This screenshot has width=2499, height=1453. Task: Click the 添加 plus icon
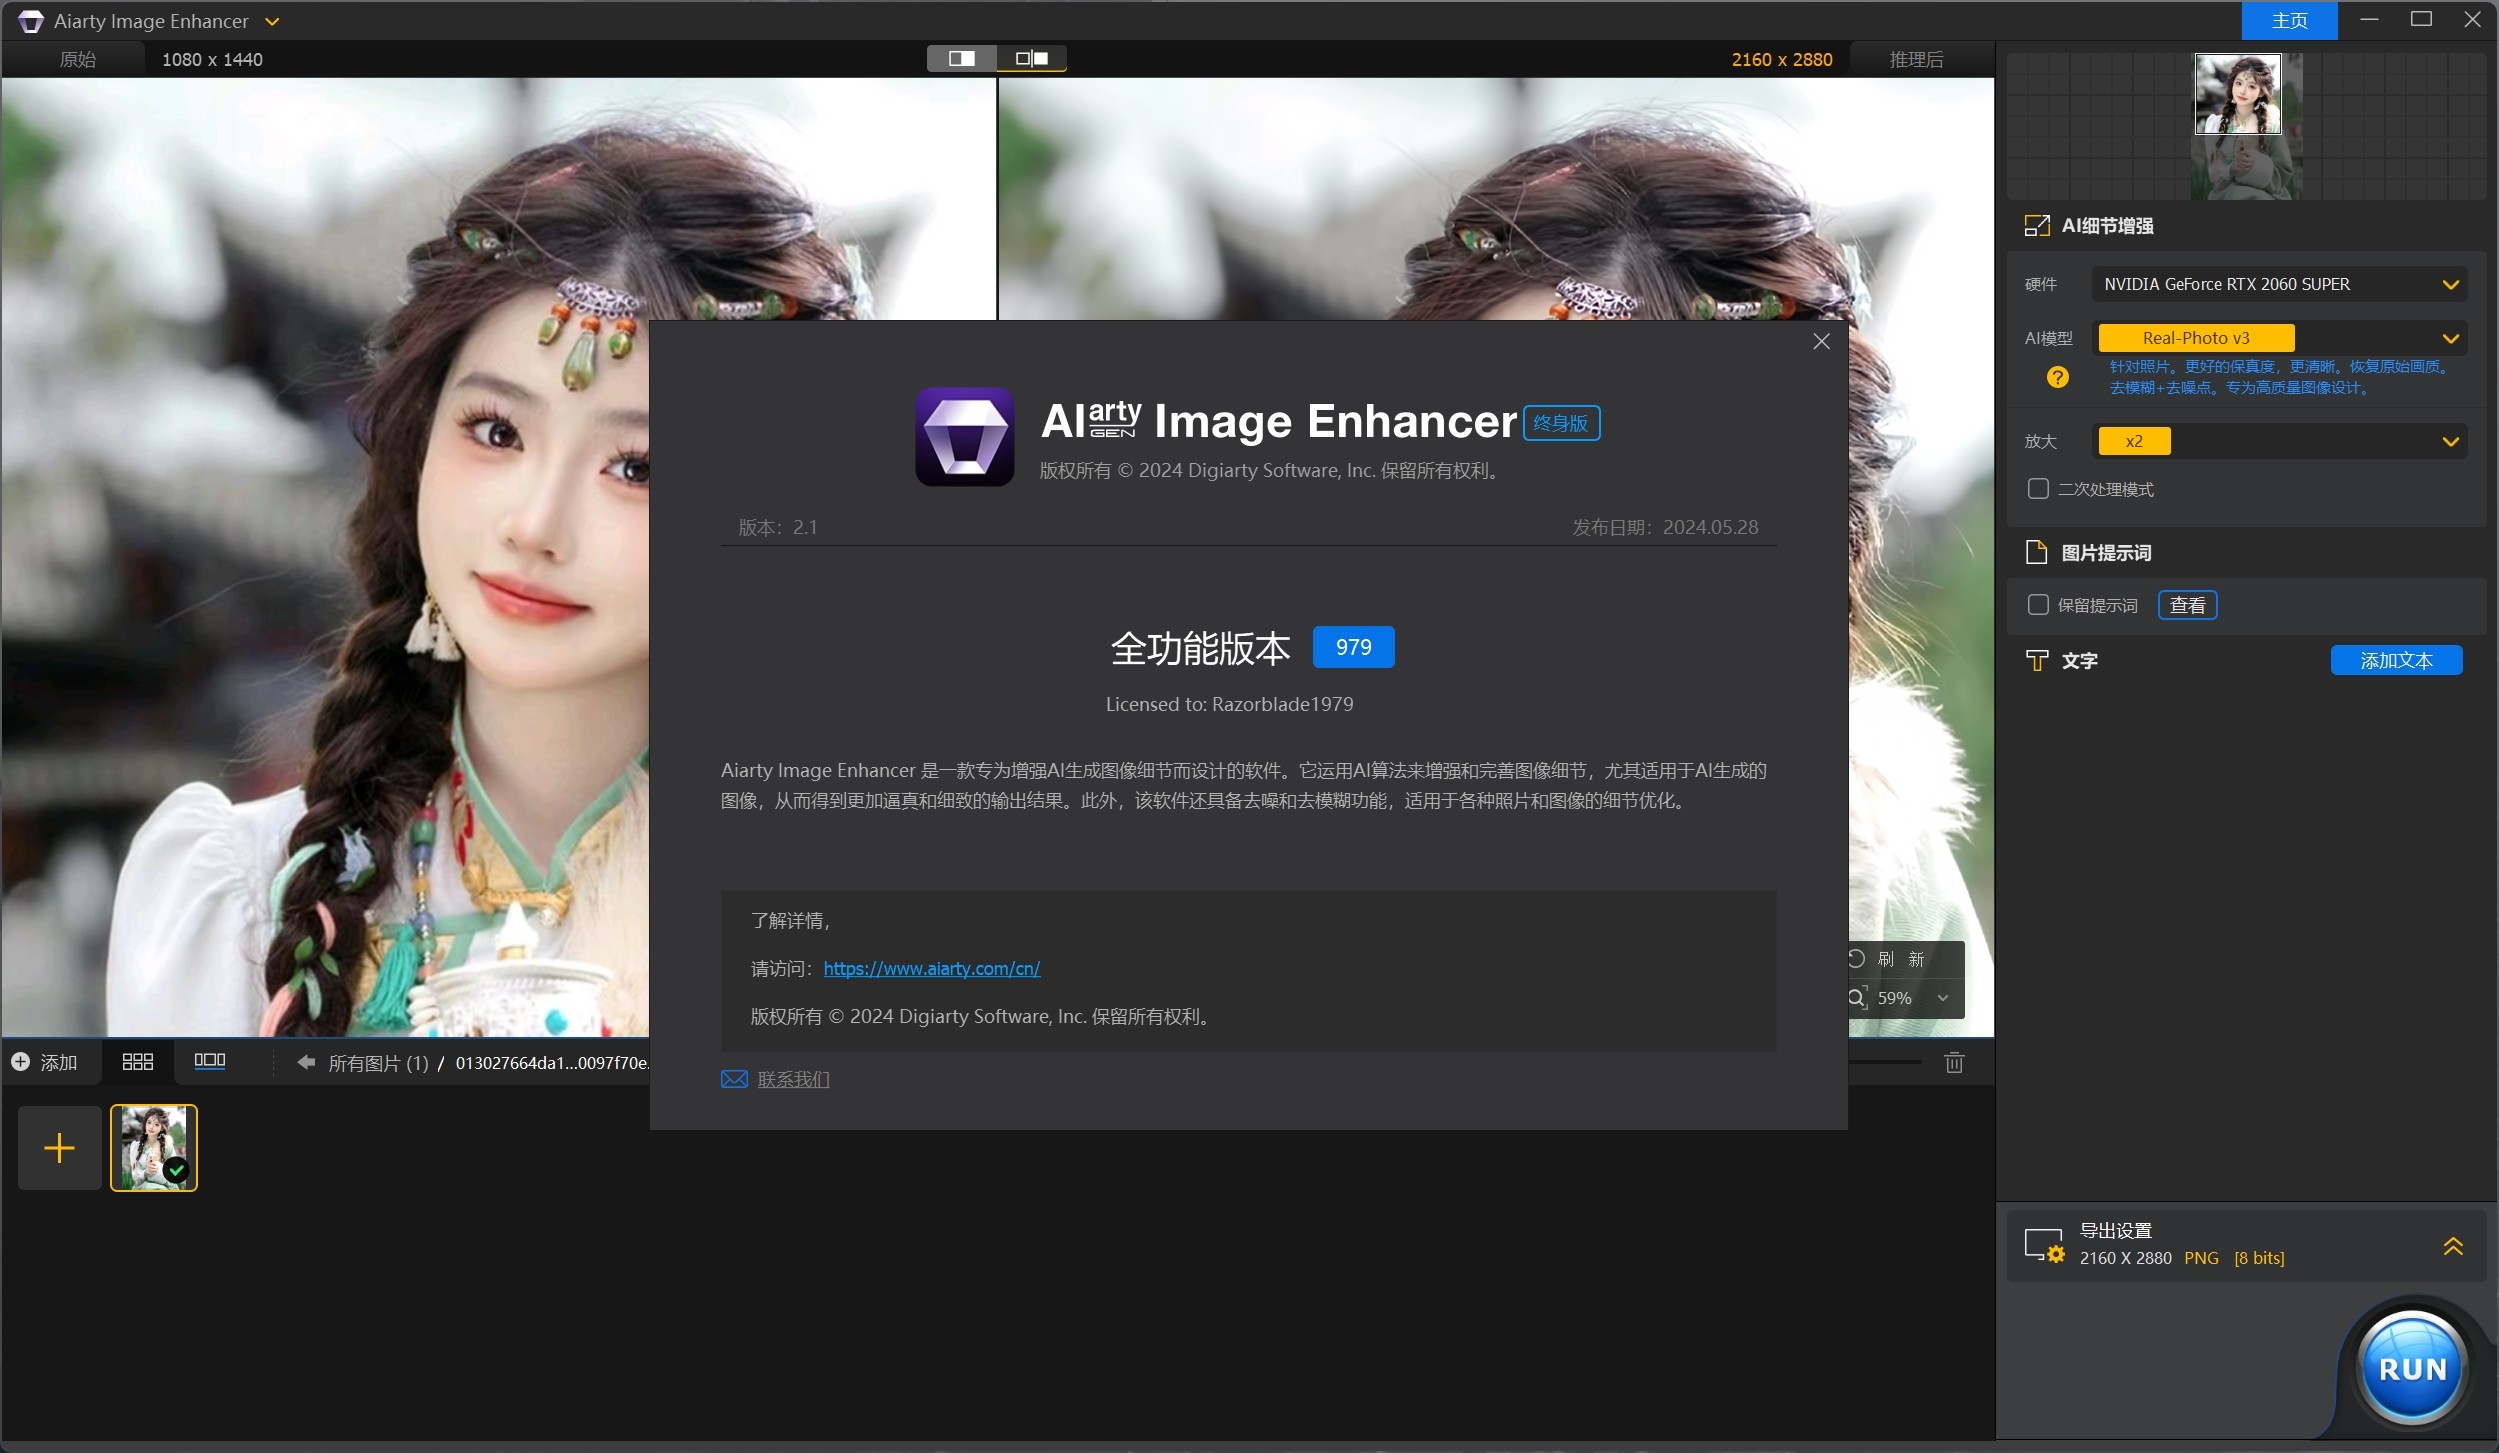20,1062
